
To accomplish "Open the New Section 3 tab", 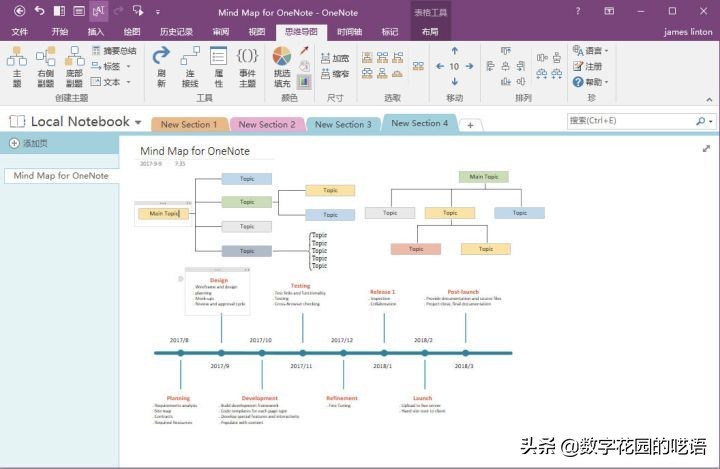I will click(x=343, y=124).
